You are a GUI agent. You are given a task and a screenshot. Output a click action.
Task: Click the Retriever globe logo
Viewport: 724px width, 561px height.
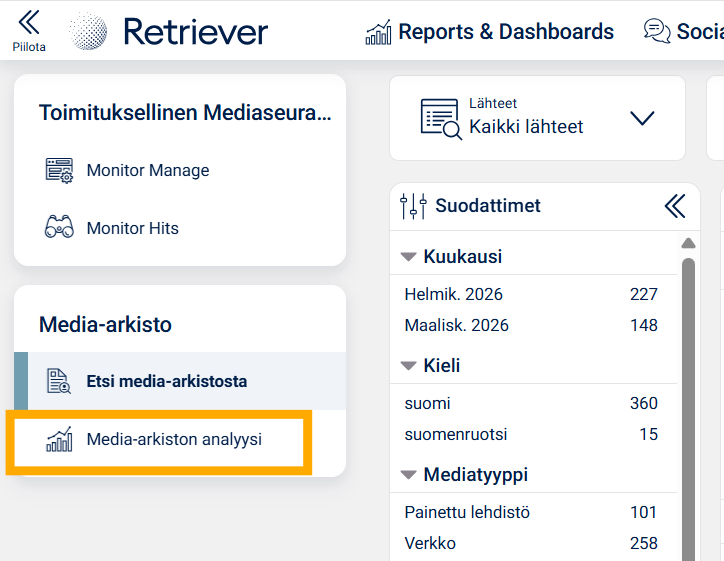click(x=89, y=31)
